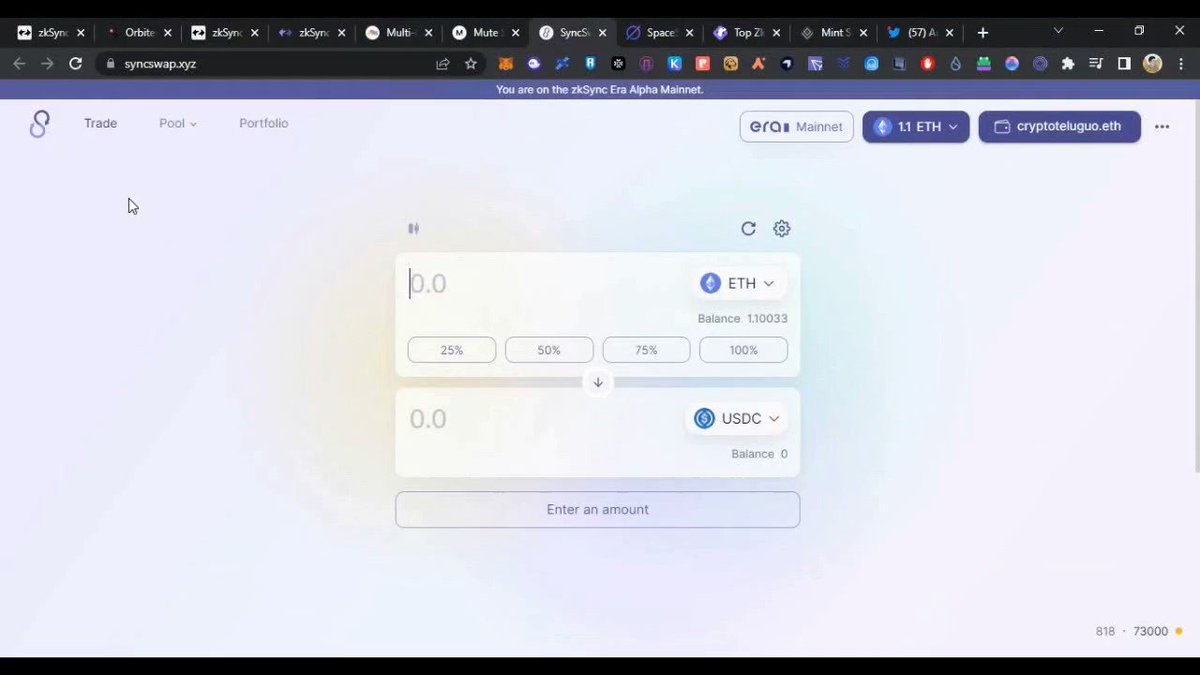Switch to the Mute browser tab

pos(484,32)
